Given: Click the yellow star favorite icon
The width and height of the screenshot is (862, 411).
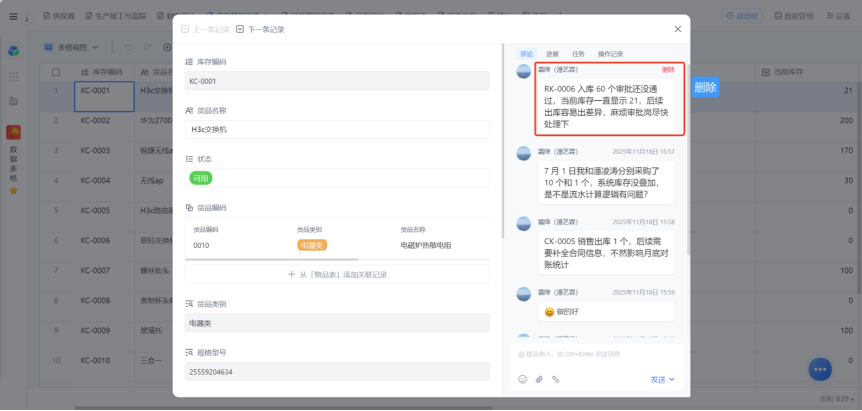Looking at the screenshot, I should click(x=14, y=191).
